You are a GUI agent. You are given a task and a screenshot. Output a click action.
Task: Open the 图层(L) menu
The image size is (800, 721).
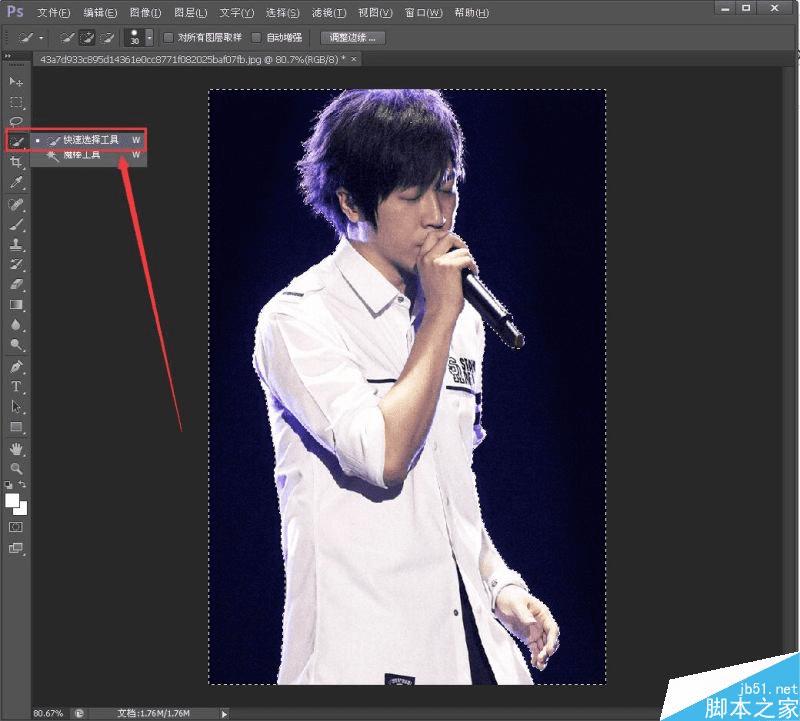[x=190, y=13]
